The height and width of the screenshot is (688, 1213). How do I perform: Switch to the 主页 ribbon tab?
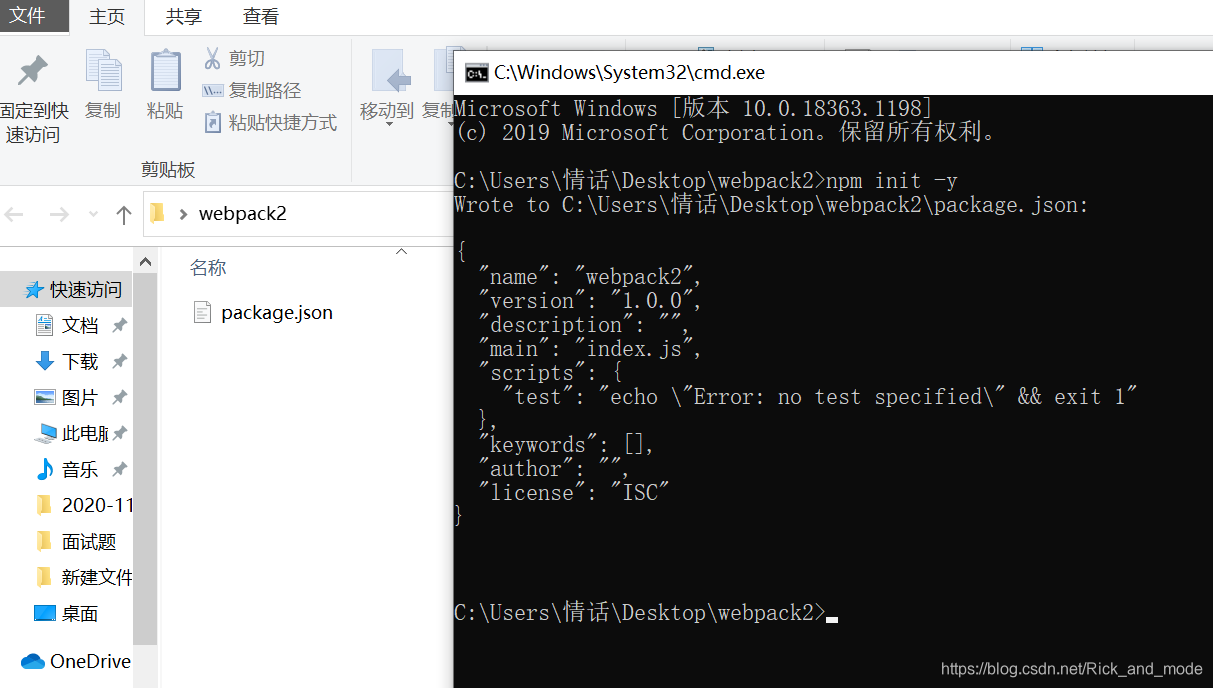pos(107,17)
